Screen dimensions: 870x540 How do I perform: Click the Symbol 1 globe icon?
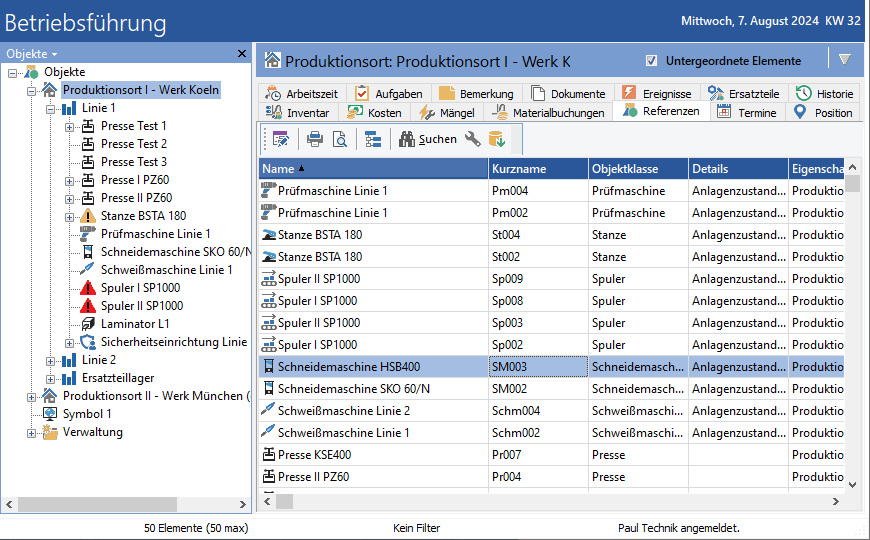(50, 414)
